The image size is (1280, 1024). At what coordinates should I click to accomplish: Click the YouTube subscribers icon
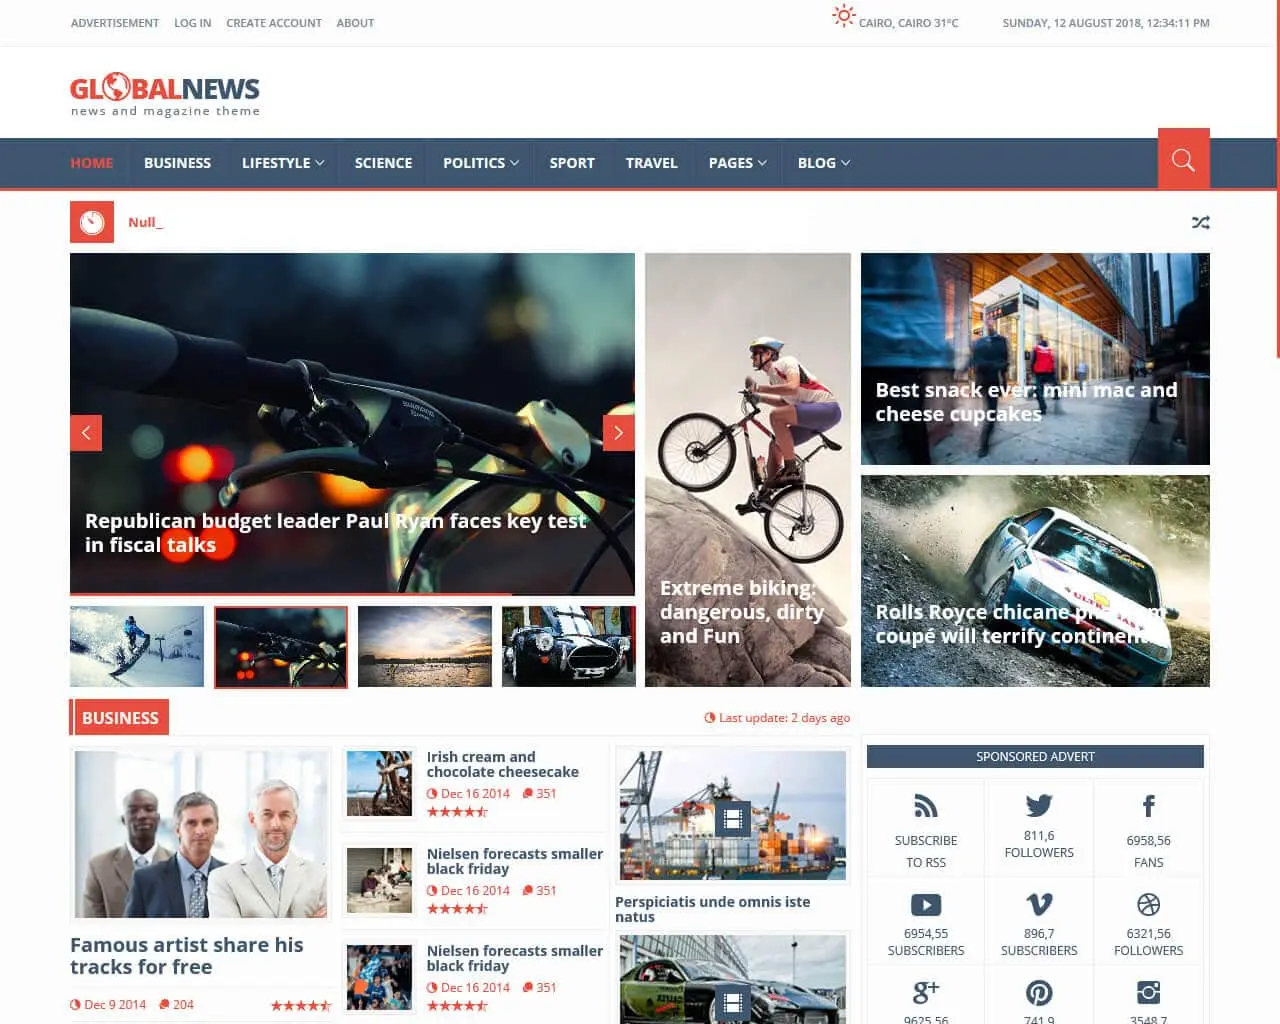(926, 905)
